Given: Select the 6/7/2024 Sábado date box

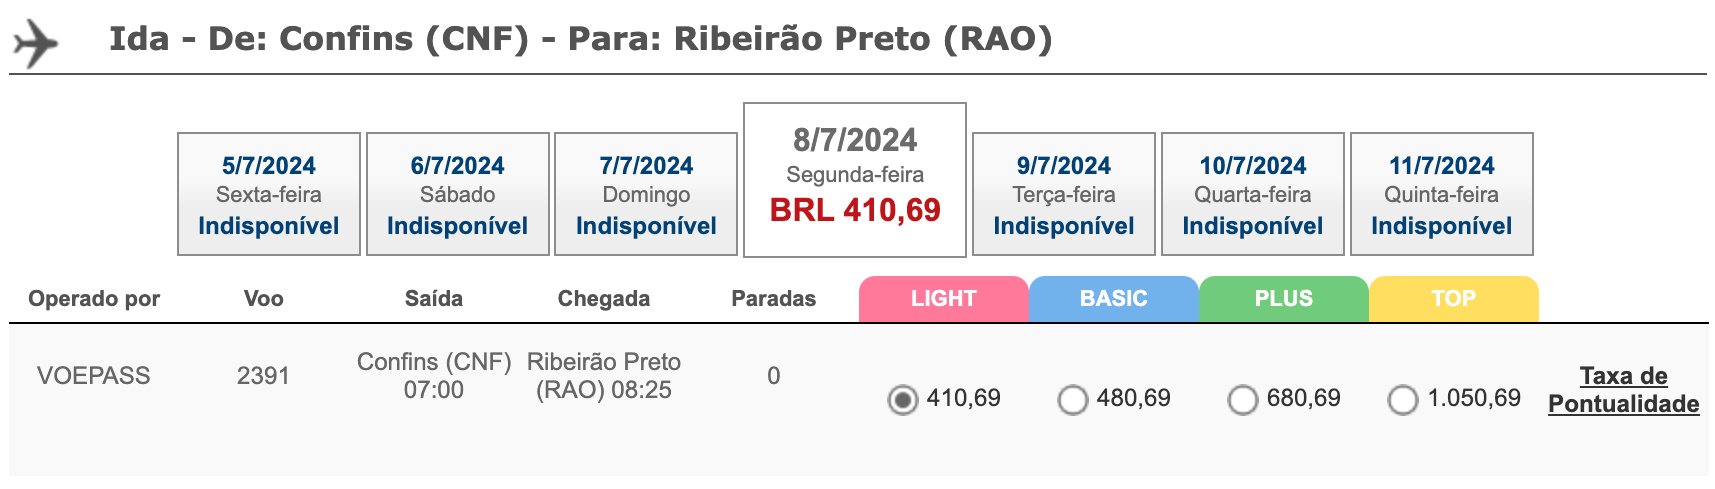Looking at the screenshot, I should coord(458,194).
